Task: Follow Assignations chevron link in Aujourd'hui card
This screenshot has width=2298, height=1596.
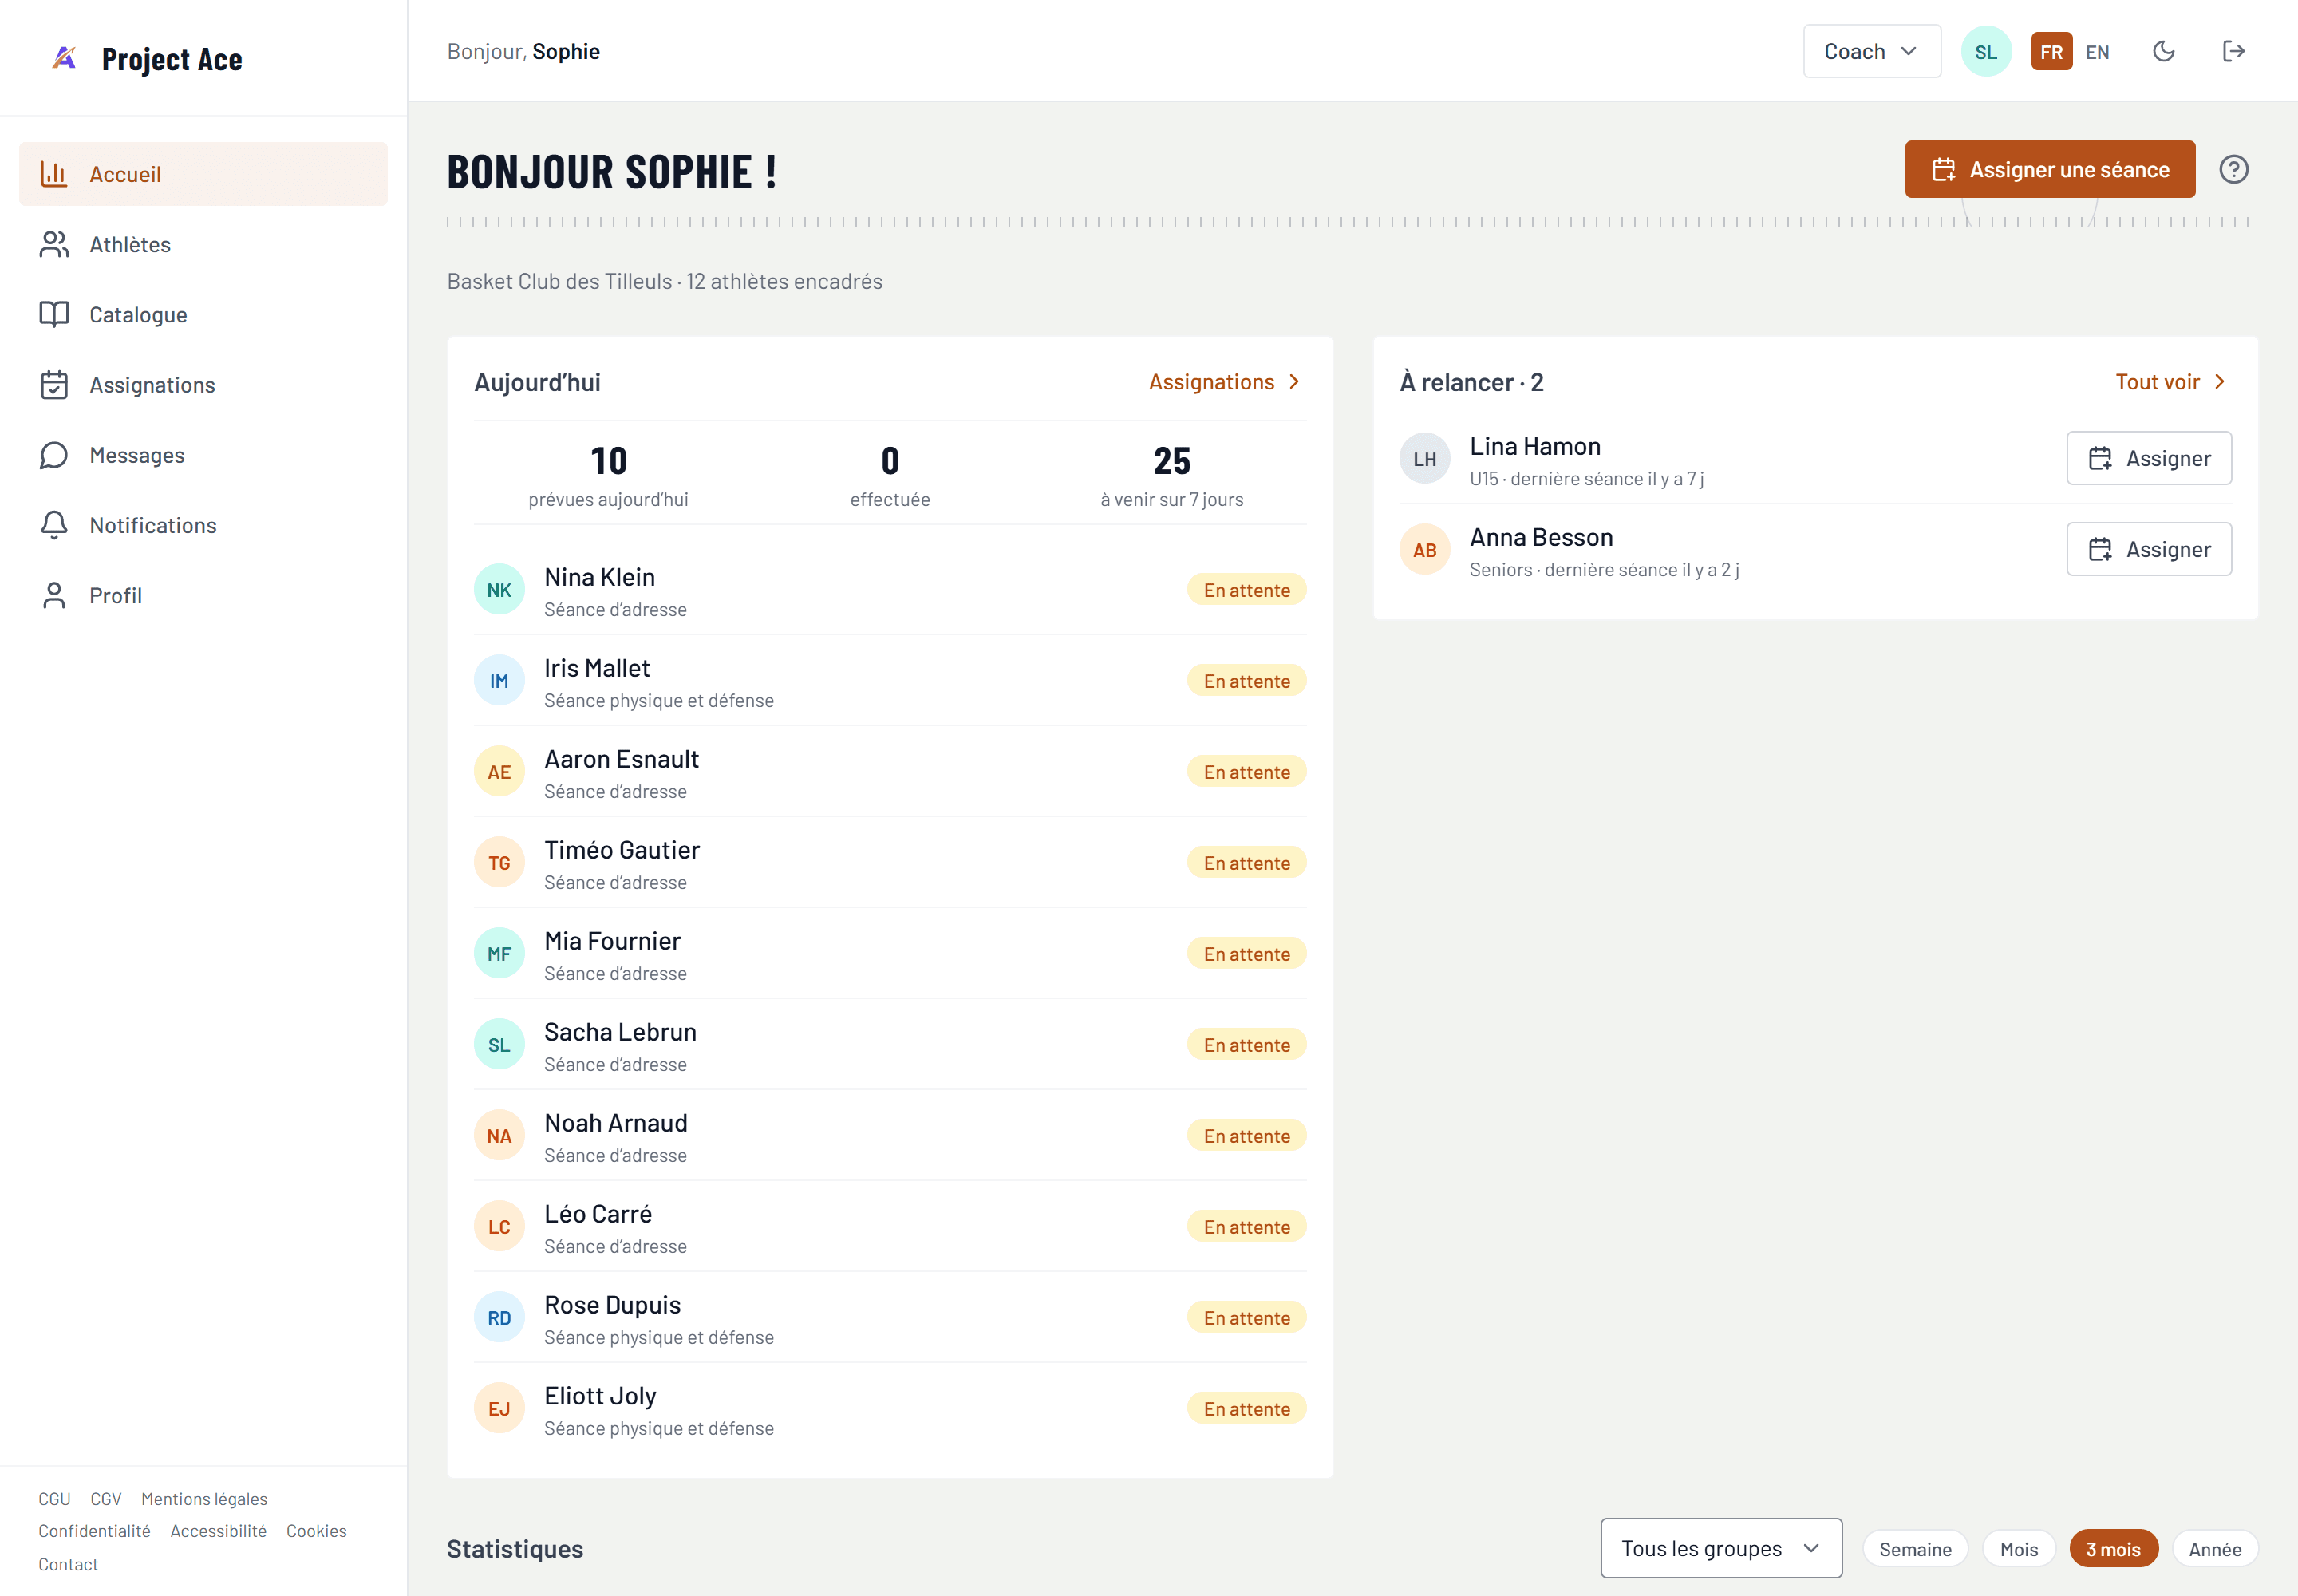Action: pos(1224,382)
